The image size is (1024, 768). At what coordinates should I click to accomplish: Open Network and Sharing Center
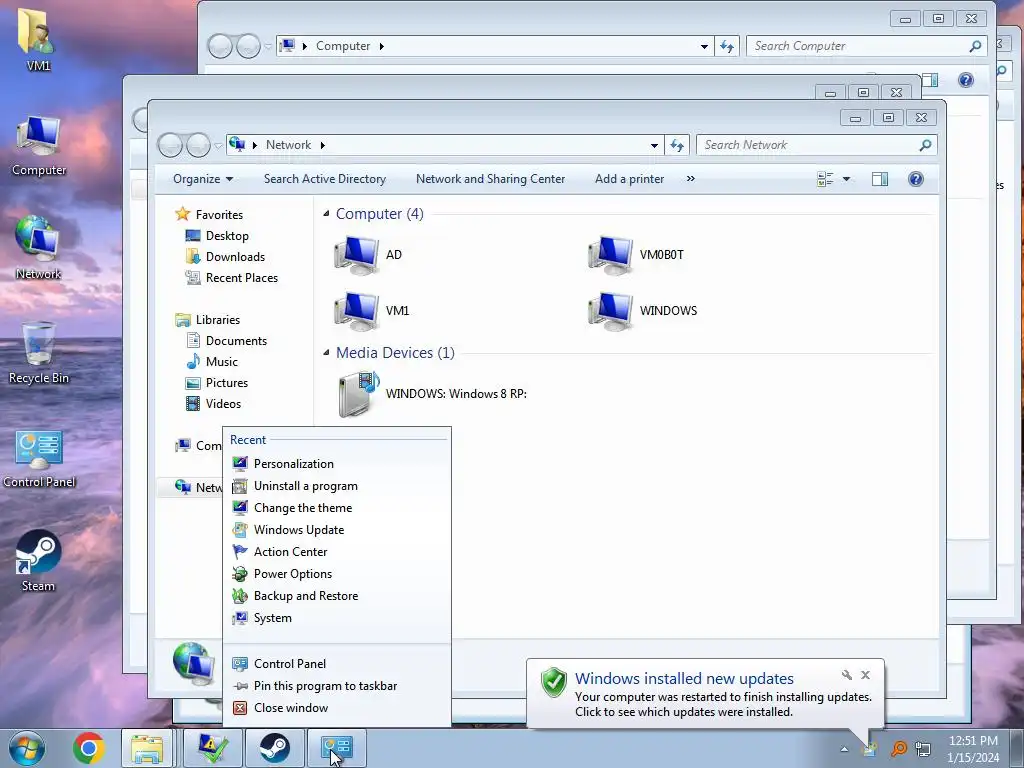point(490,179)
